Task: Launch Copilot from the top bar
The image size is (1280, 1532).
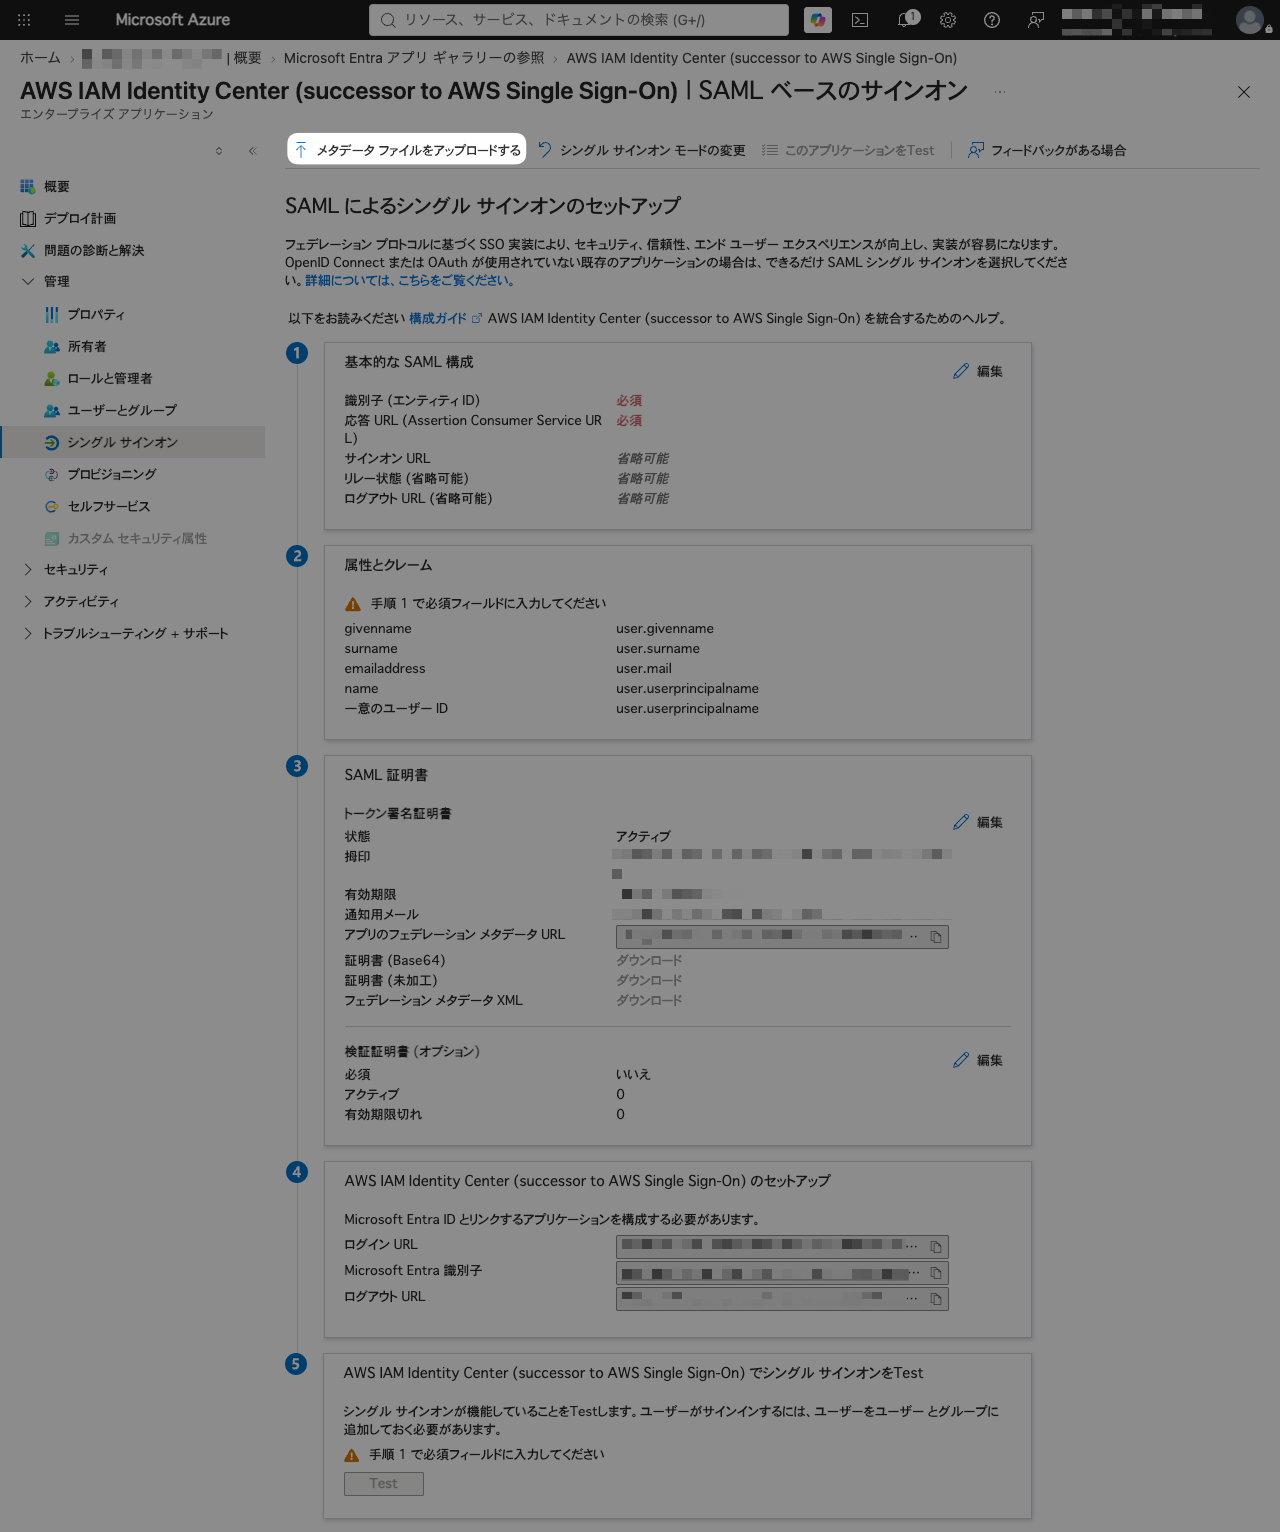Action: pyautogui.click(x=818, y=20)
